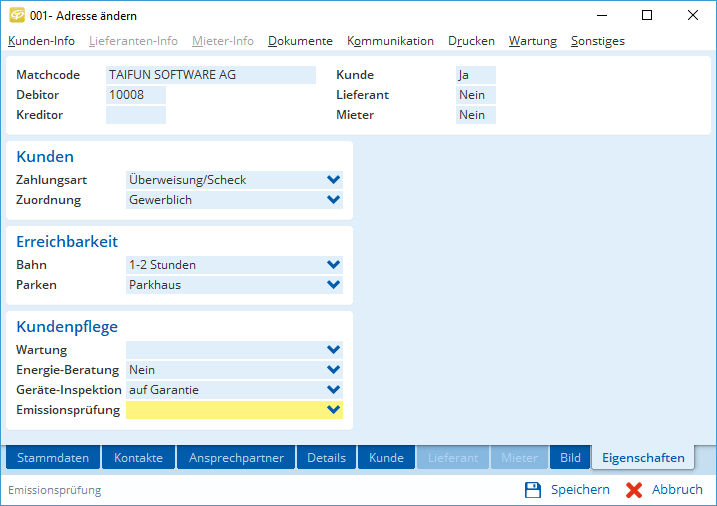The image size is (717, 506).
Task: Expand the Geräte-Inspektion dropdown
Action: click(333, 390)
